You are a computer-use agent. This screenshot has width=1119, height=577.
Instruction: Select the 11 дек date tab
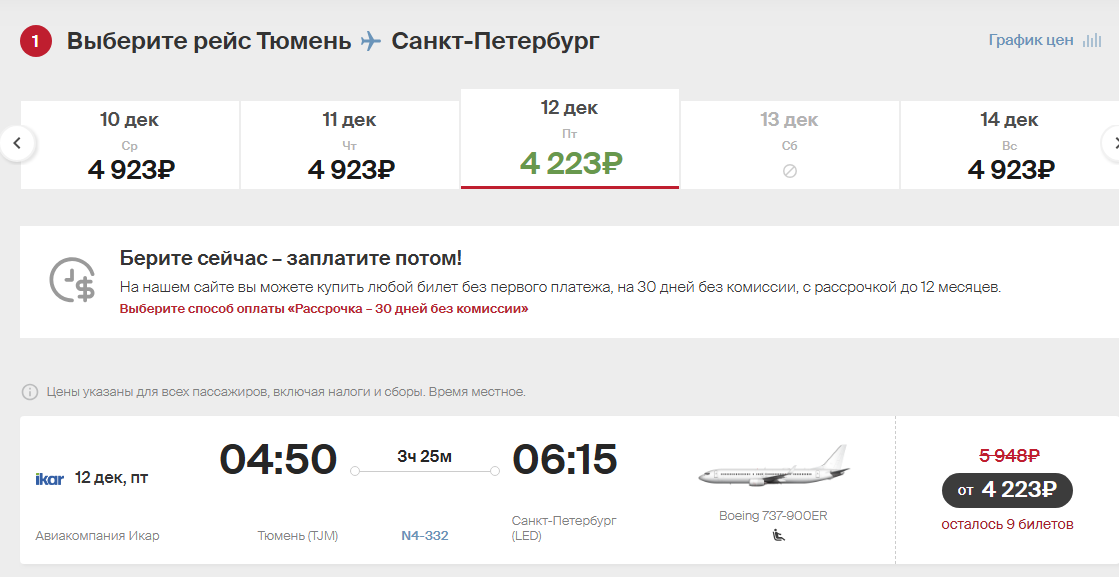tap(350, 145)
